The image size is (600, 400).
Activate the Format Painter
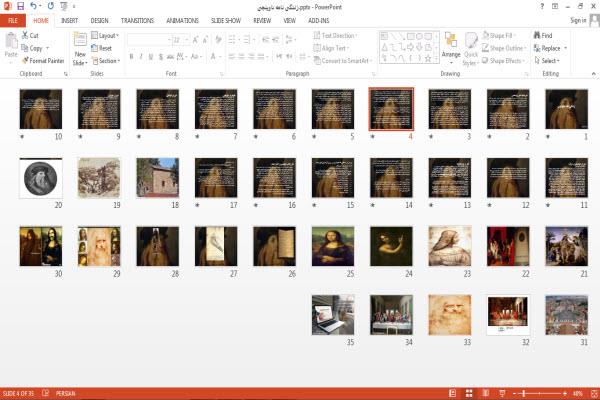[43, 60]
